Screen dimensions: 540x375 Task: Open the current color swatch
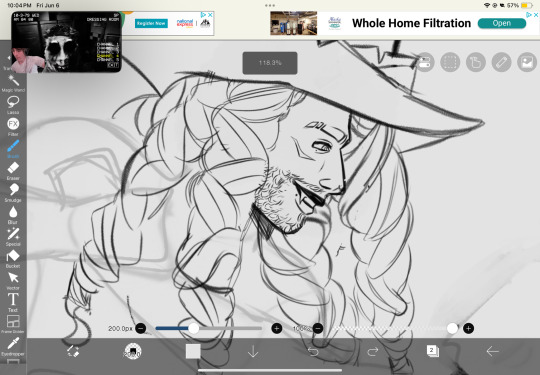193,352
